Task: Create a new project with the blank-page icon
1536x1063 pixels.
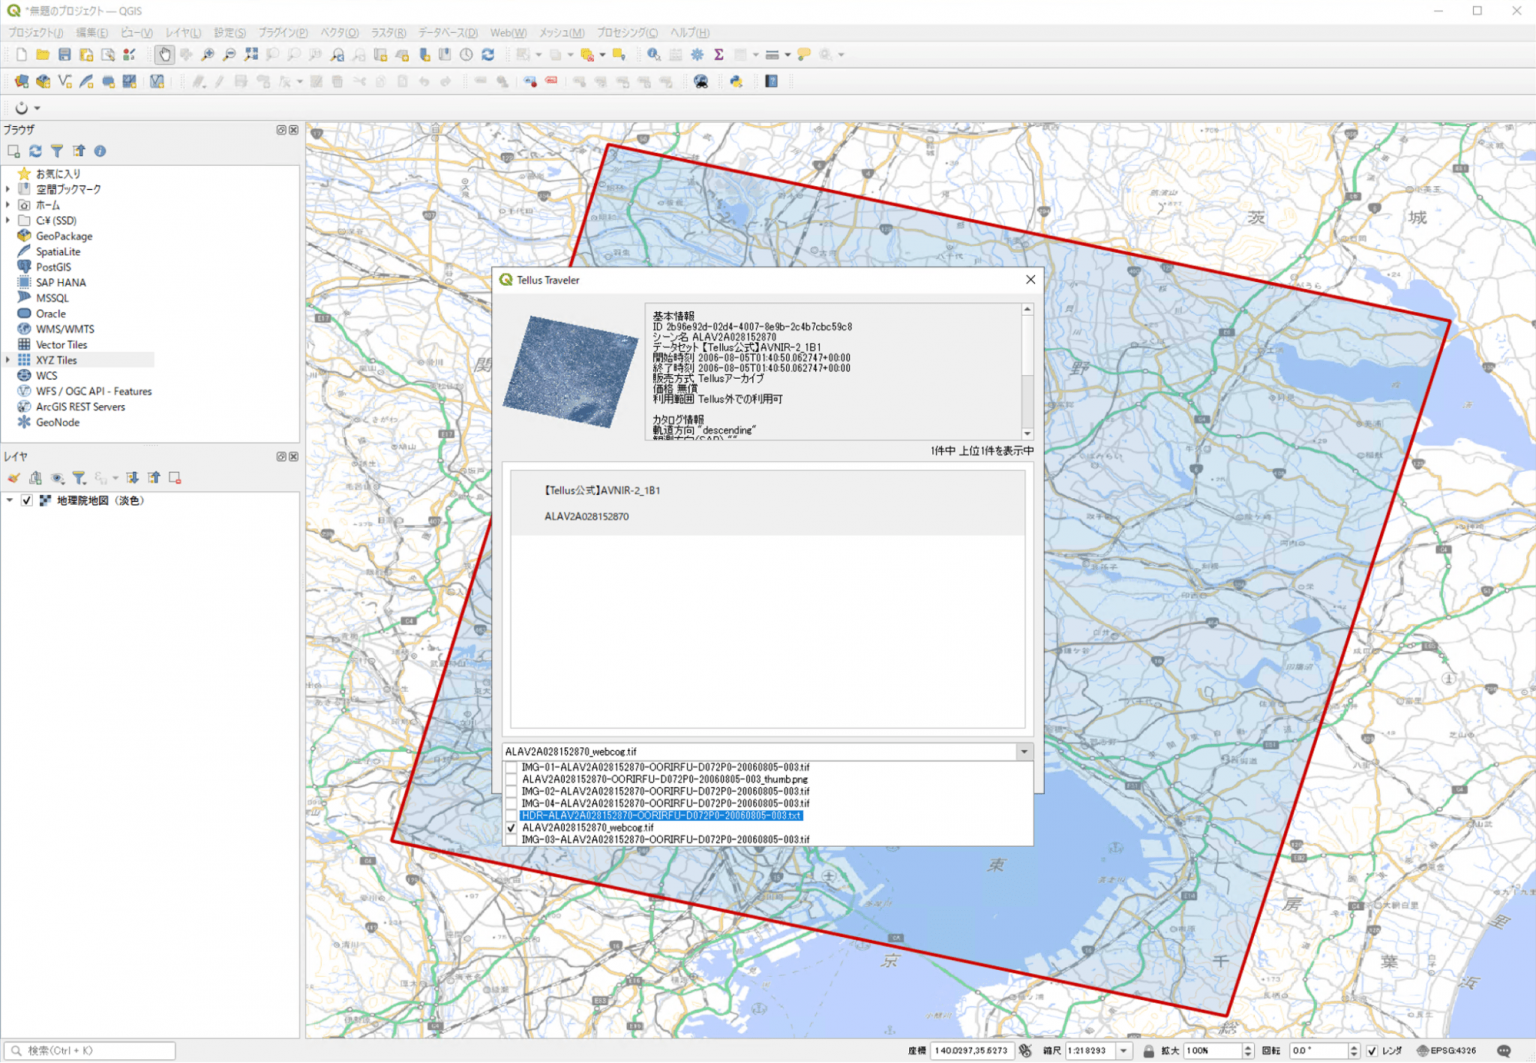Action: (21, 55)
